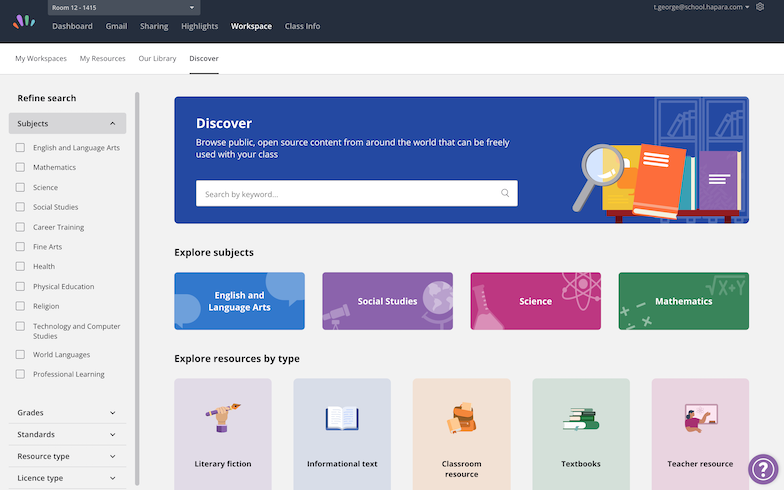Click the magnifier search icon in keyword field
784x490 pixels.
click(505, 193)
